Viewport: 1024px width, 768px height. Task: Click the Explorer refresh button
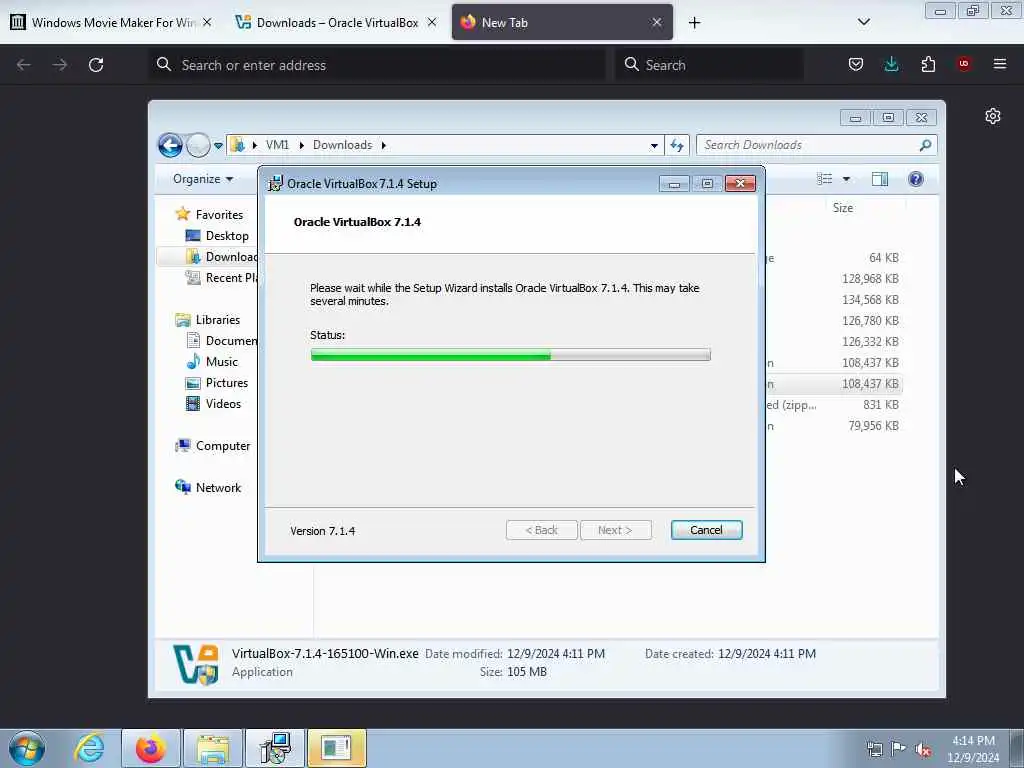coord(677,145)
